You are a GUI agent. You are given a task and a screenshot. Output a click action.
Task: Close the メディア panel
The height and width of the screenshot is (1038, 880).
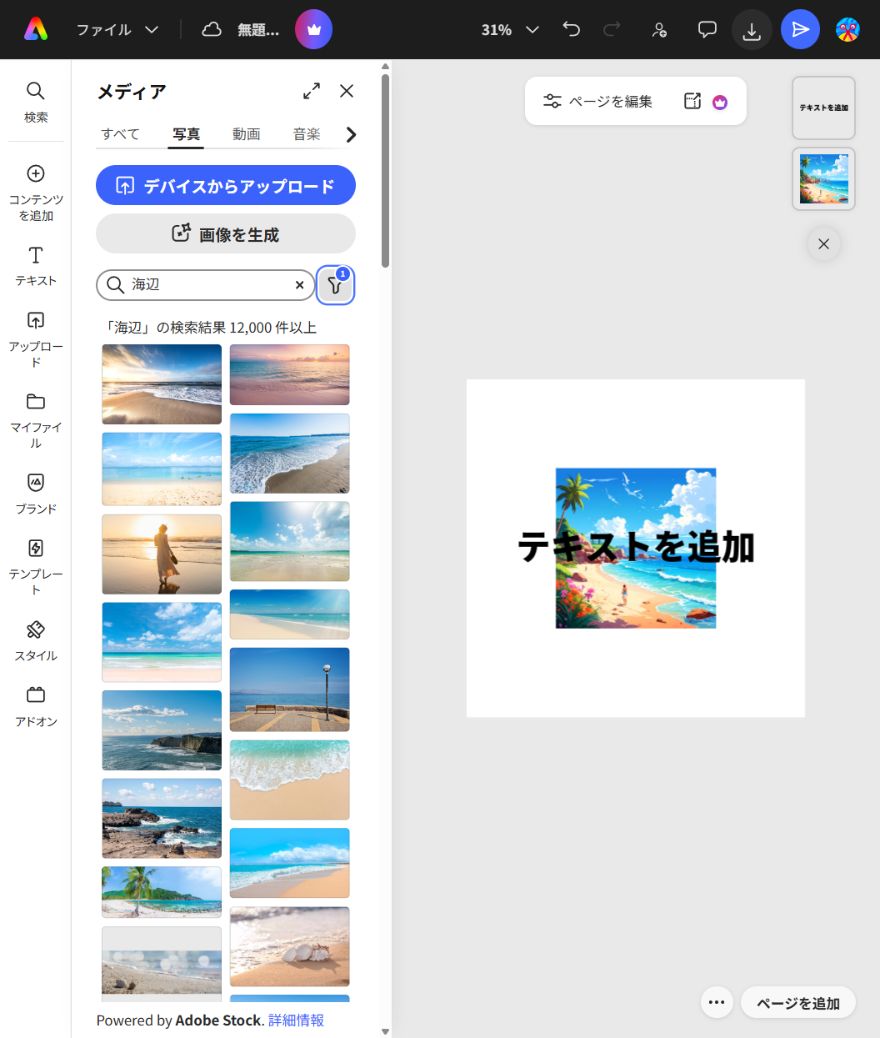click(346, 91)
